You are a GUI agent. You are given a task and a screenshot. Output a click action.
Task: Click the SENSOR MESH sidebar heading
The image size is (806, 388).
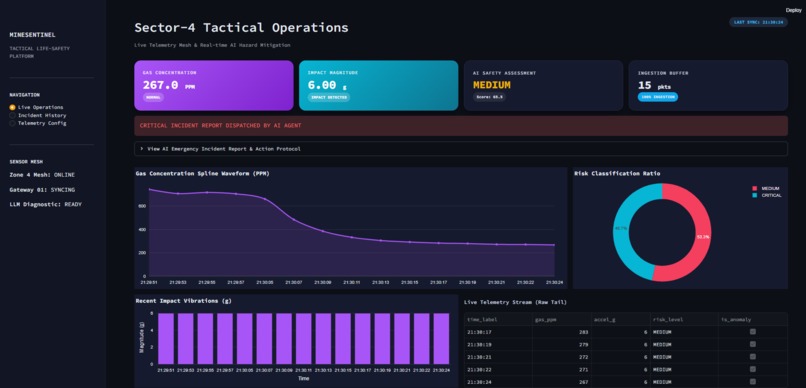click(x=26, y=161)
